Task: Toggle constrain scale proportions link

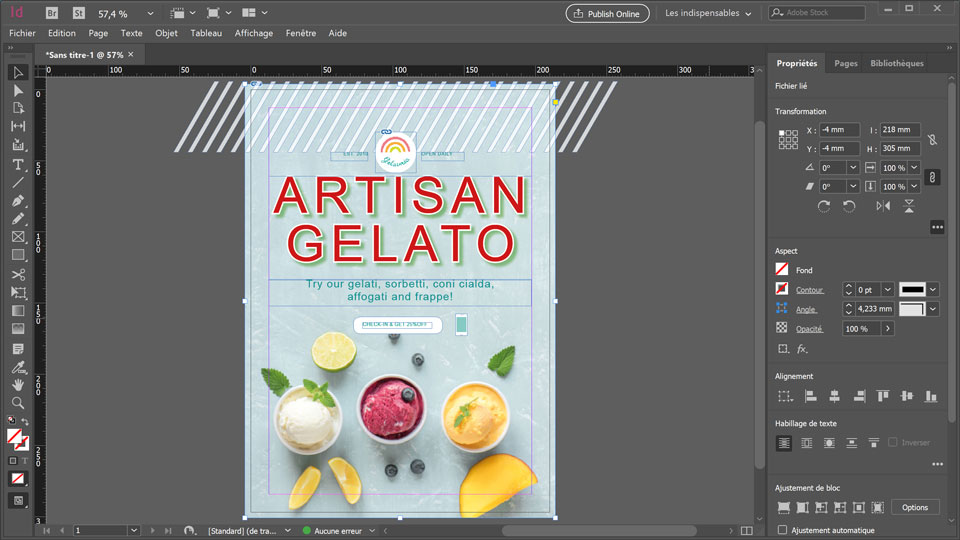Action: (x=931, y=177)
